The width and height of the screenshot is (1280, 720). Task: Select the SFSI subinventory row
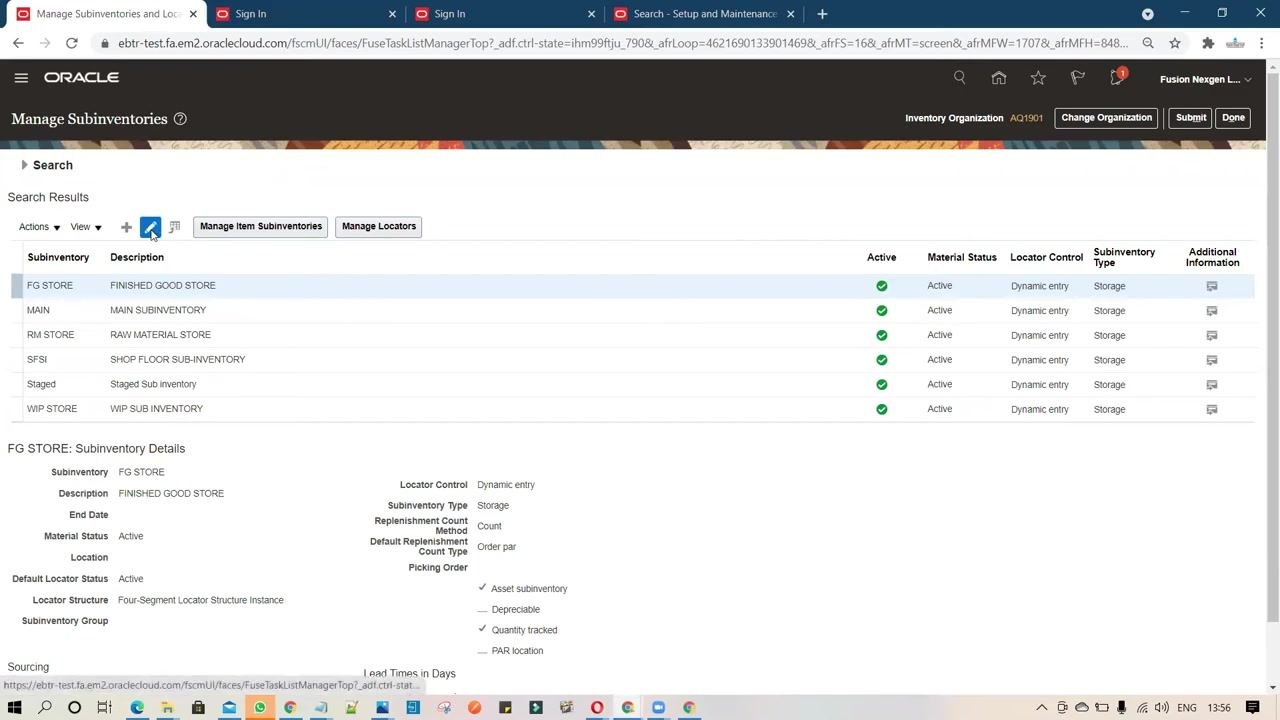point(632,360)
